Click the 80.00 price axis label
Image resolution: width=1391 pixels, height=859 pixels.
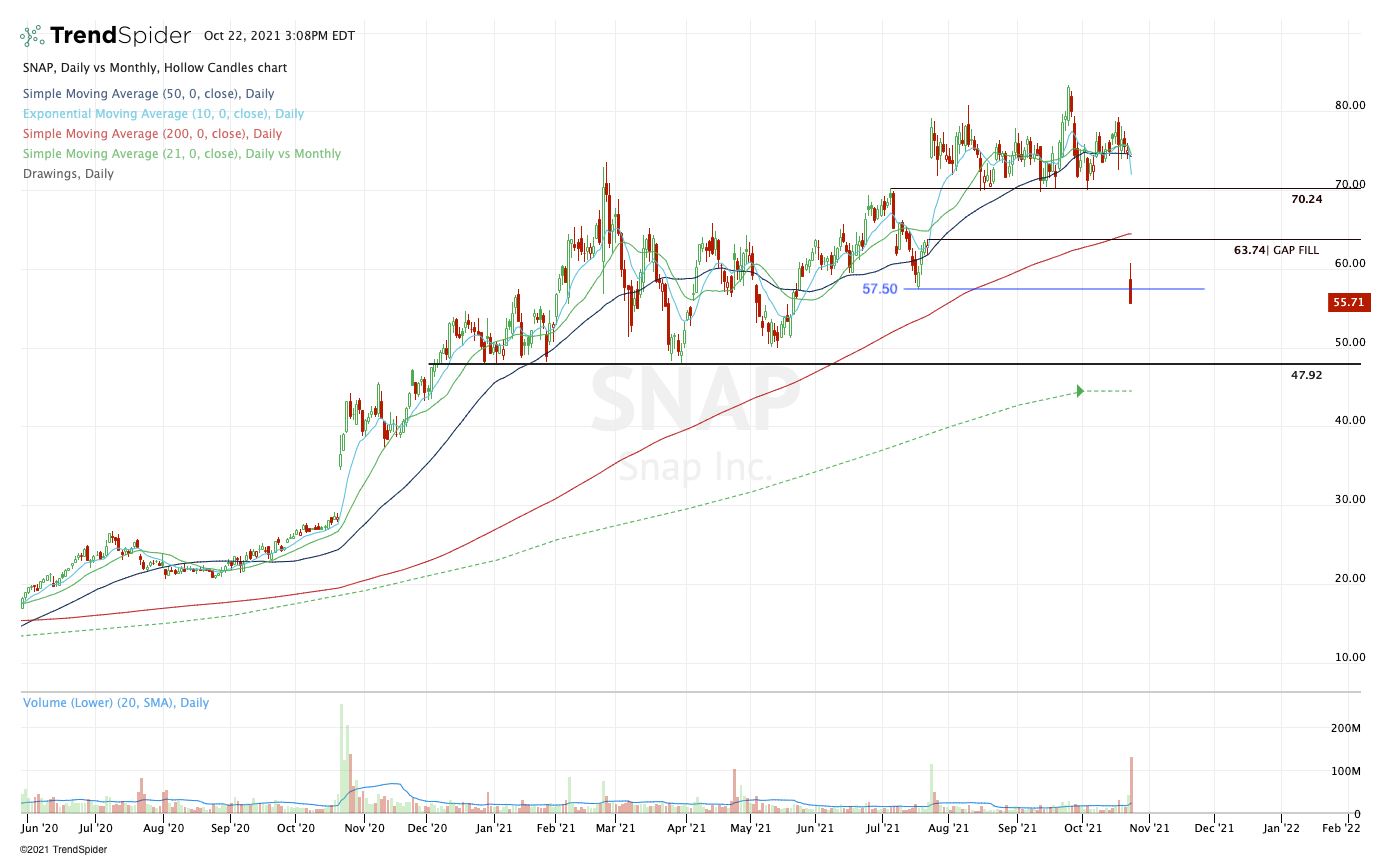point(1350,105)
